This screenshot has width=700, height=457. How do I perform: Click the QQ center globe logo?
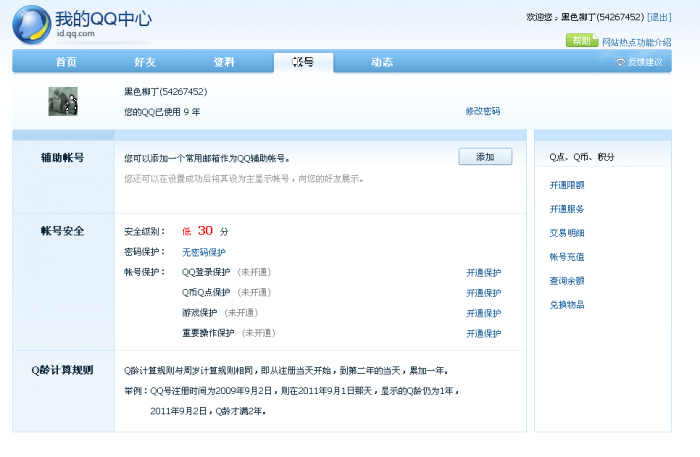click(x=32, y=25)
